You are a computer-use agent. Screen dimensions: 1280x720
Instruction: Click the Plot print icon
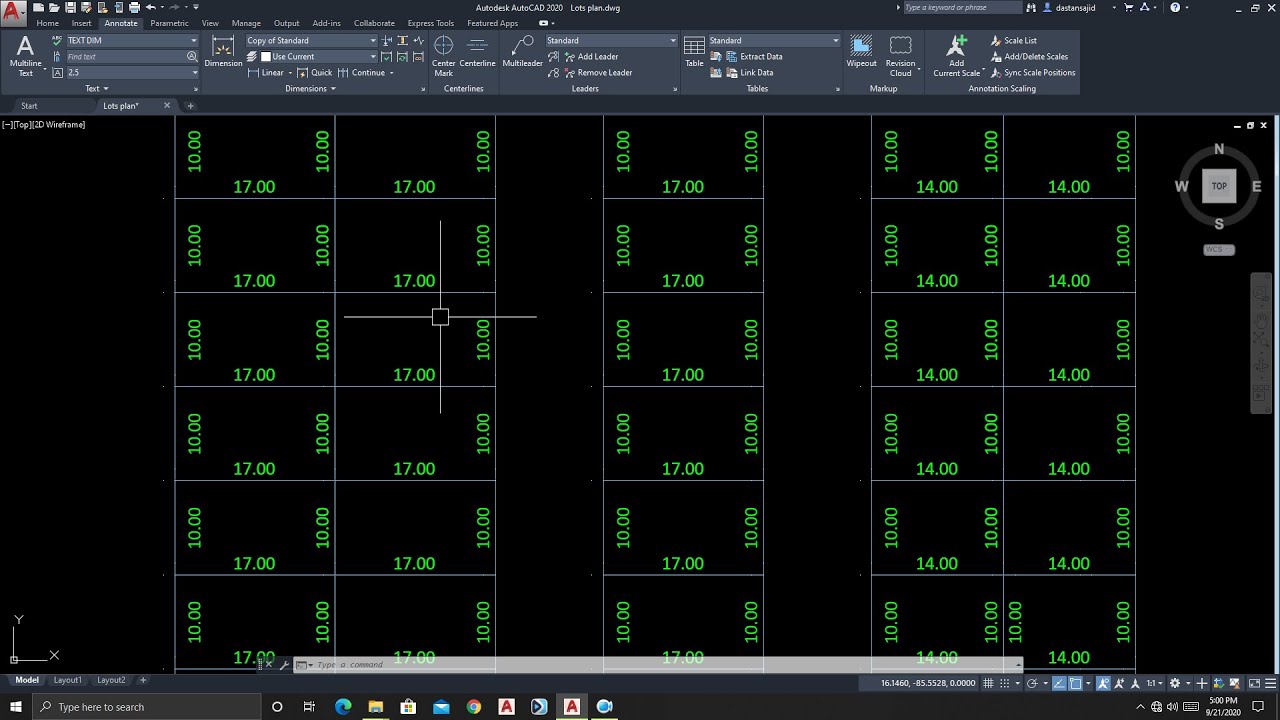(134, 7)
